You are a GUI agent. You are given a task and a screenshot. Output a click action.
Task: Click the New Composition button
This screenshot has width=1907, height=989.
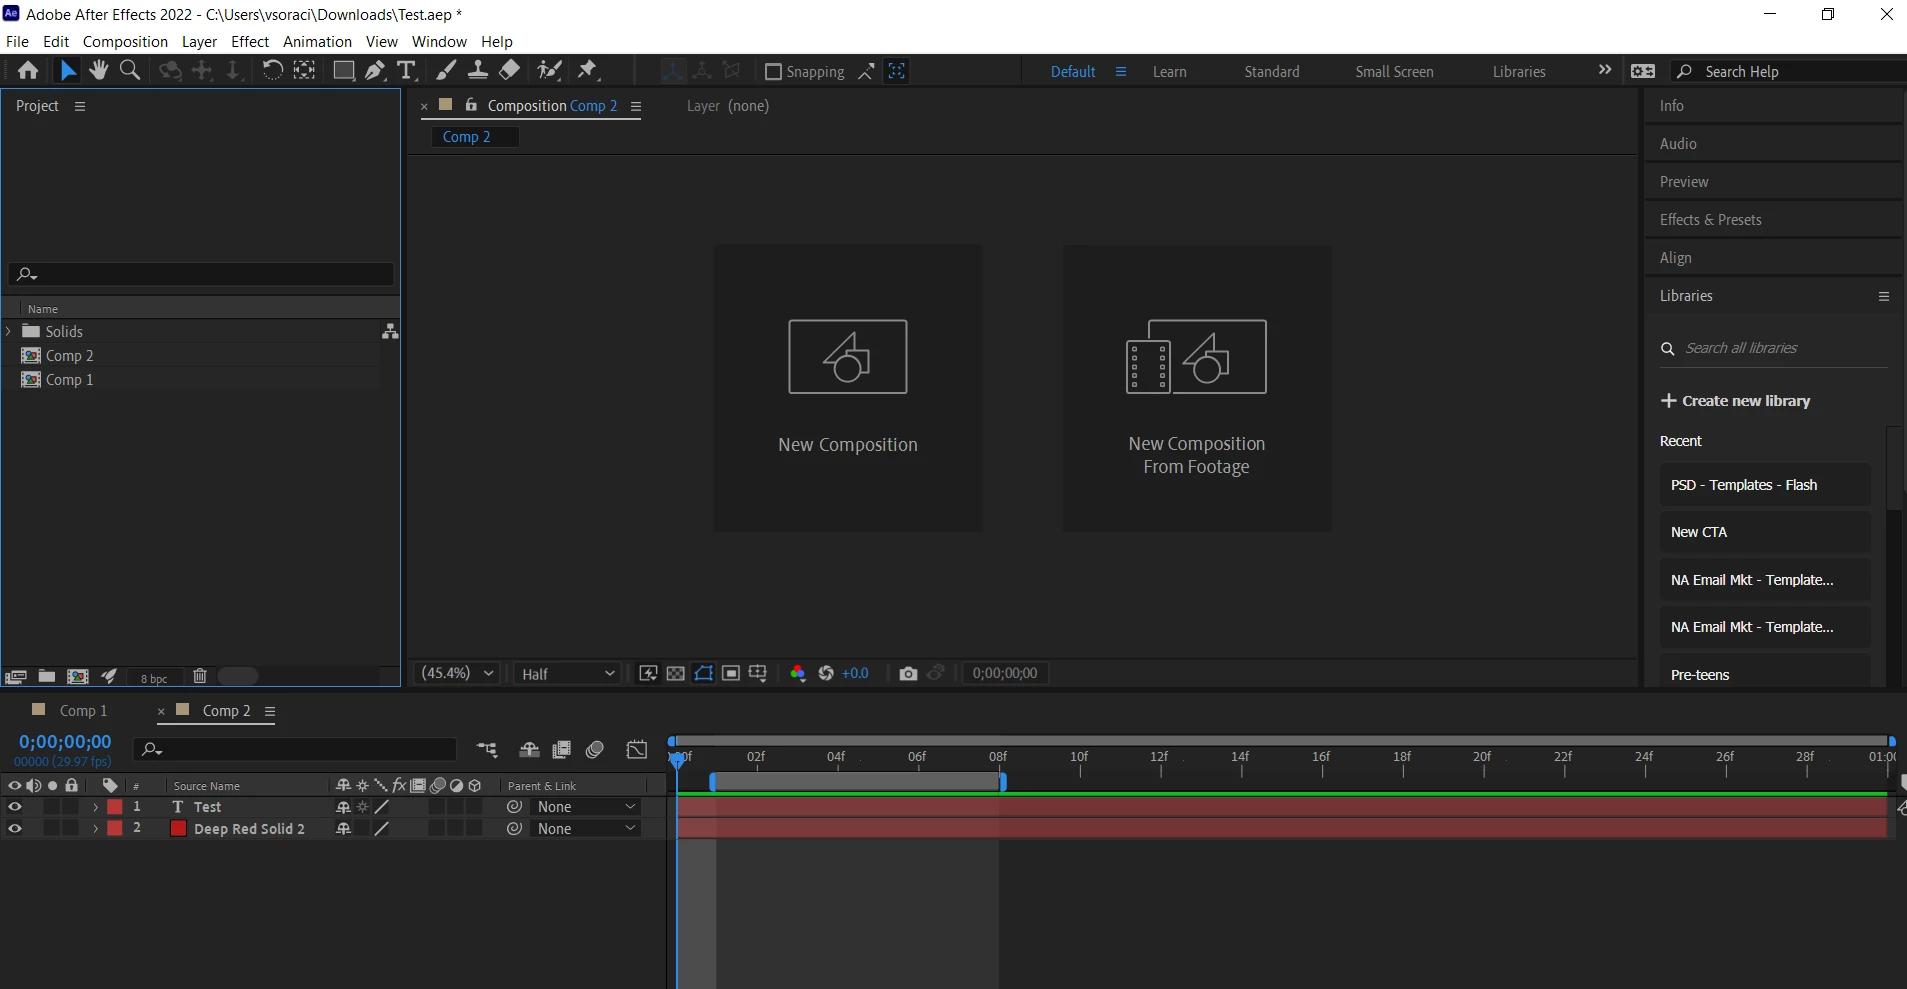[x=848, y=388]
